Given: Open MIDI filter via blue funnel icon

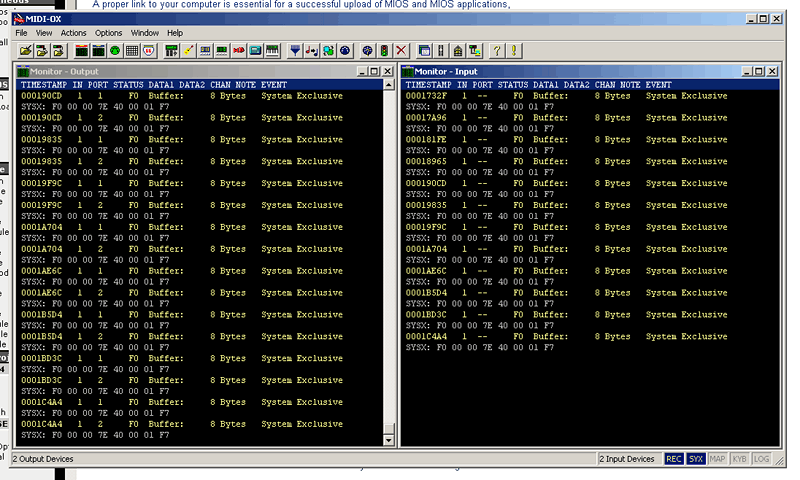Looking at the screenshot, I should pyautogui.click(x=295, y=50).
